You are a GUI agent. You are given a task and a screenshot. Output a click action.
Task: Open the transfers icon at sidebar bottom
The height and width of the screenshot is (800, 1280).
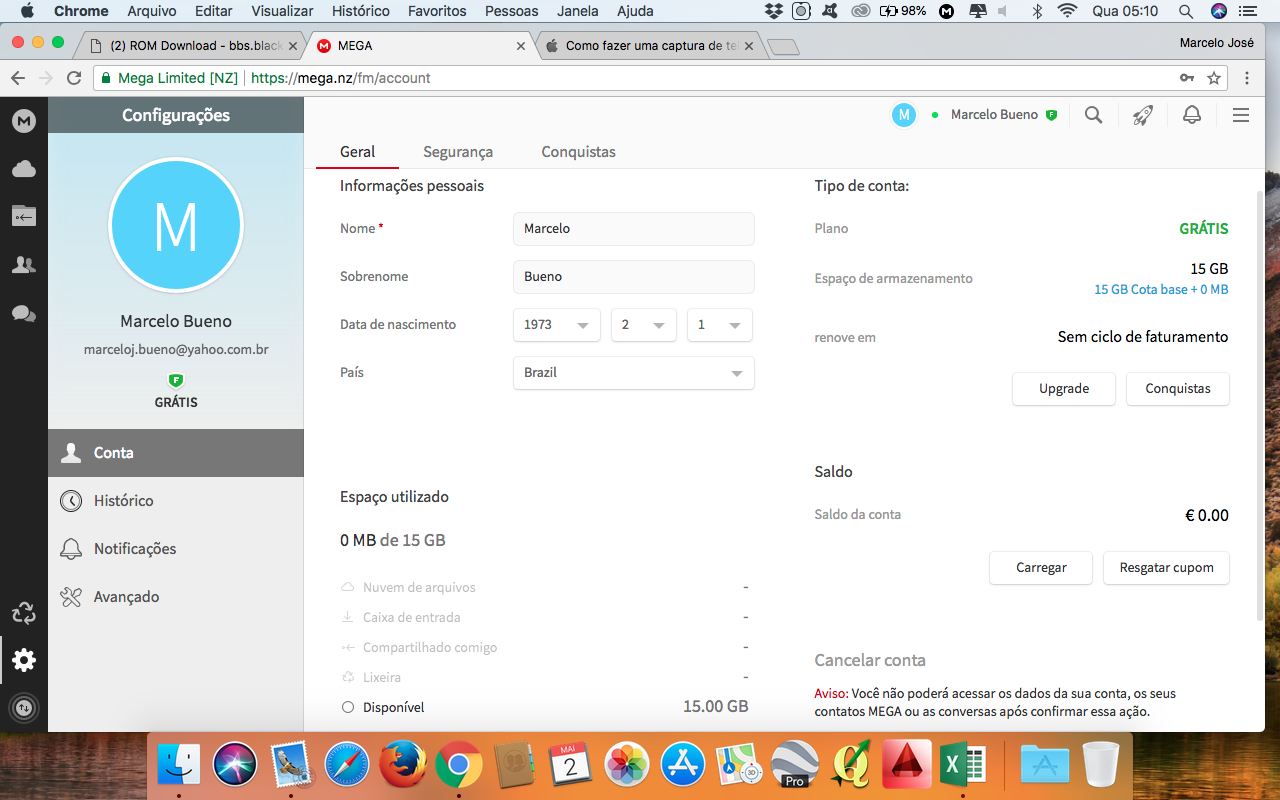[24, 708]
